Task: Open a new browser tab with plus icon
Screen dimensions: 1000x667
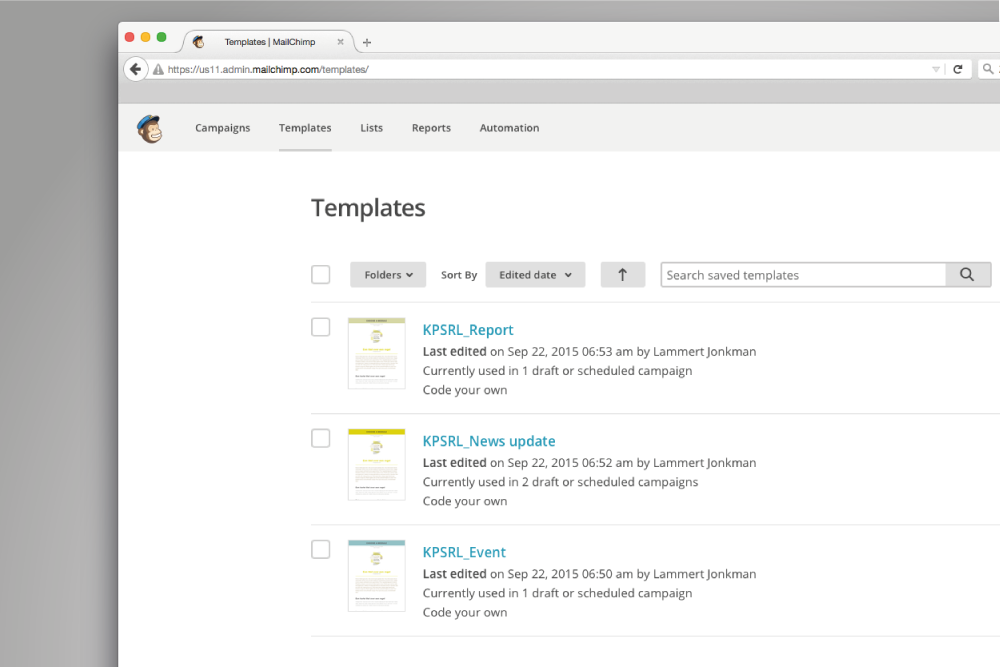Action: coord(367,43)
